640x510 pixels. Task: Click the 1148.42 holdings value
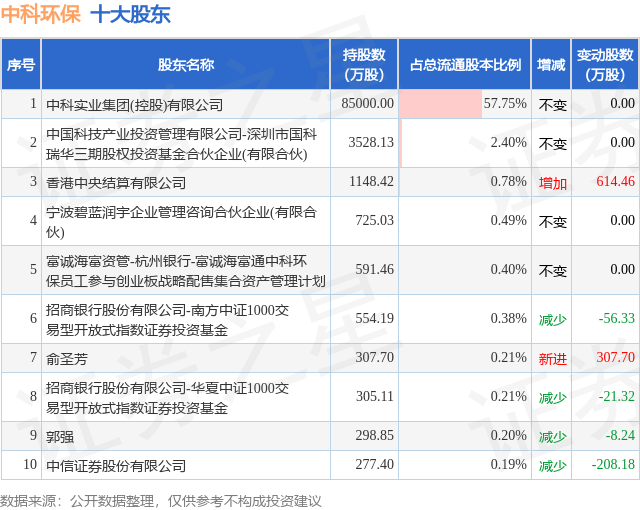click(x=371, y=181)
